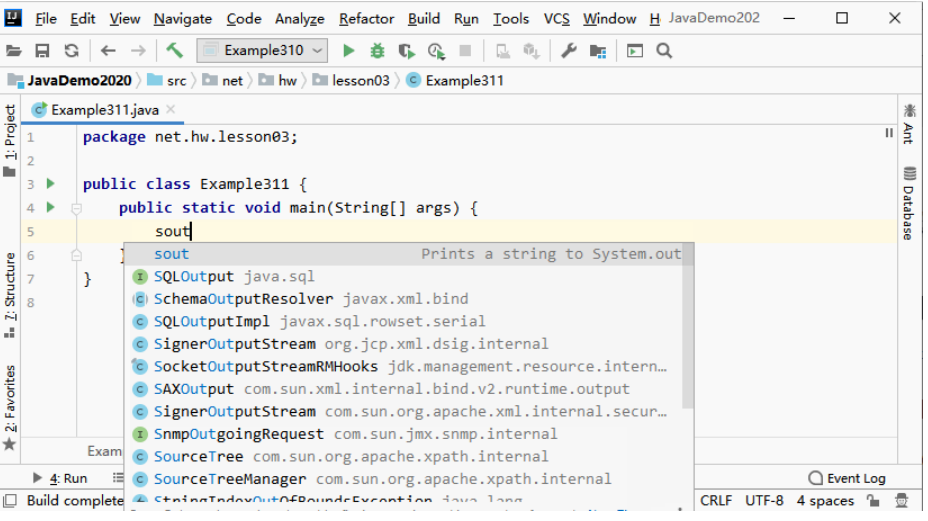Open the Edit menu

point(82,19)
